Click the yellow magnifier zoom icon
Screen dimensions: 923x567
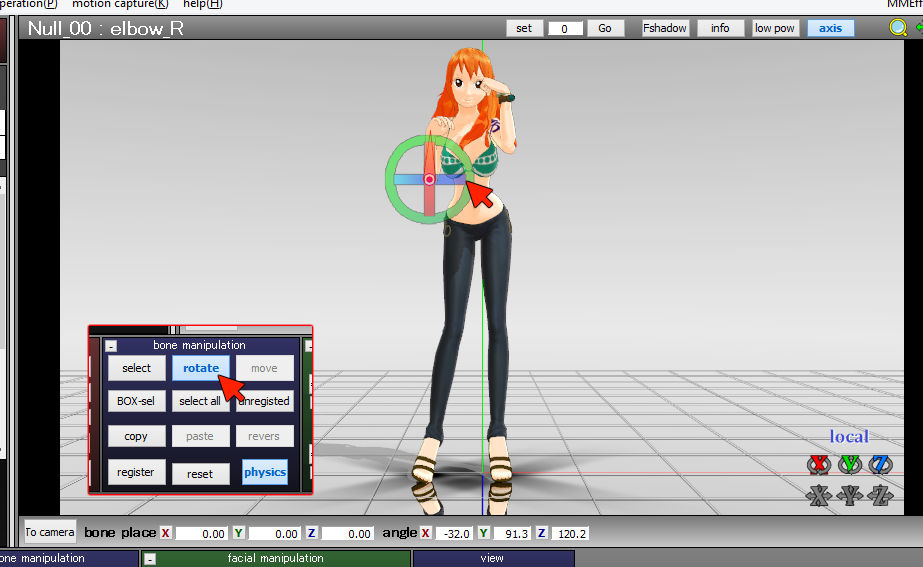898,28
